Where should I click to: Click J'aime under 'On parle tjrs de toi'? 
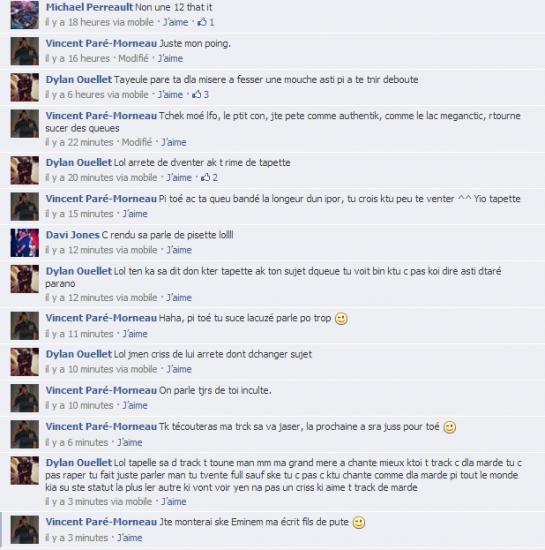point(135,405)
